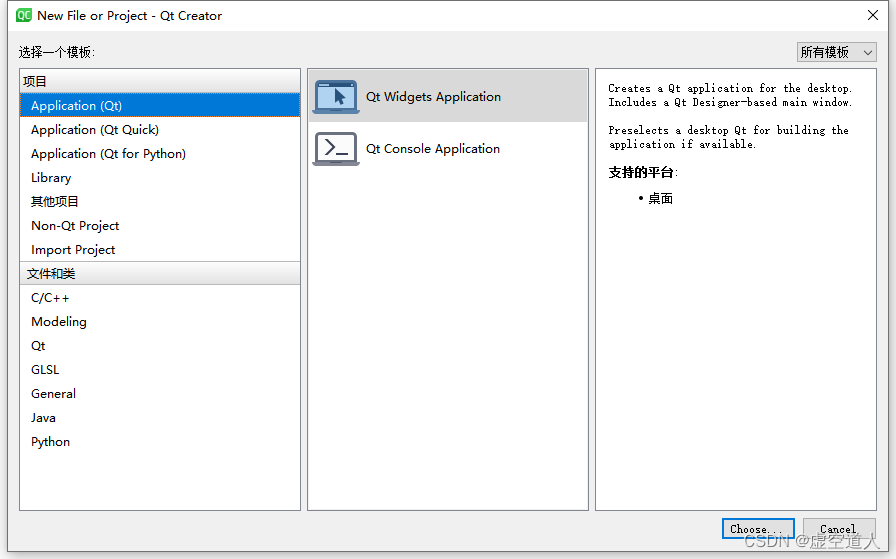The height and width of the screenshot is (559, 896).
Task: Select the Library project category
Action: tap(160, 178)
